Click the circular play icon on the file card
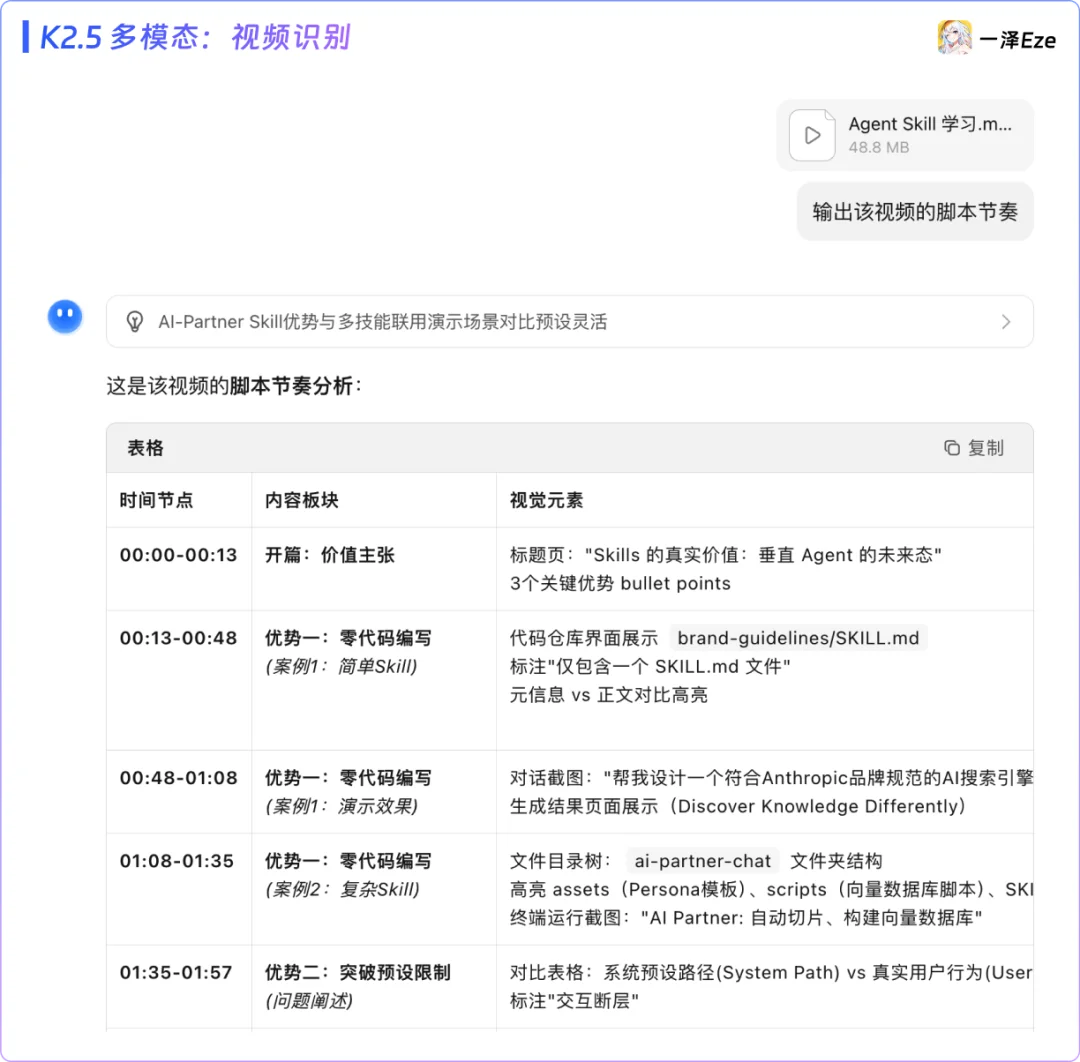Viewport: 1080px width, 1062px height. [x=812, y=135]
